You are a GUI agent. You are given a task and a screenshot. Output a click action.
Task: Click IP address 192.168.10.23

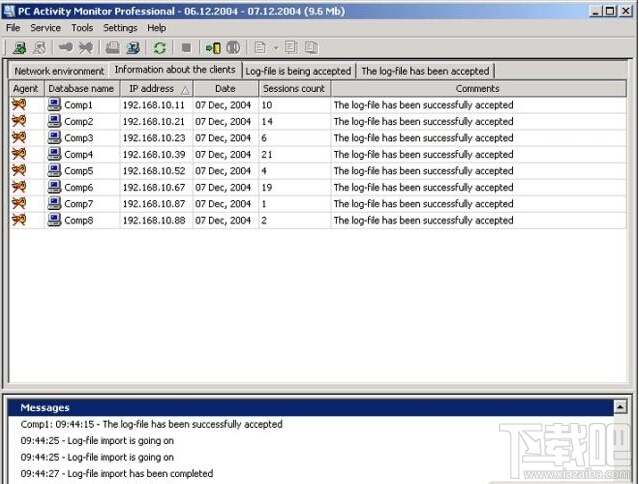(154, 138)
